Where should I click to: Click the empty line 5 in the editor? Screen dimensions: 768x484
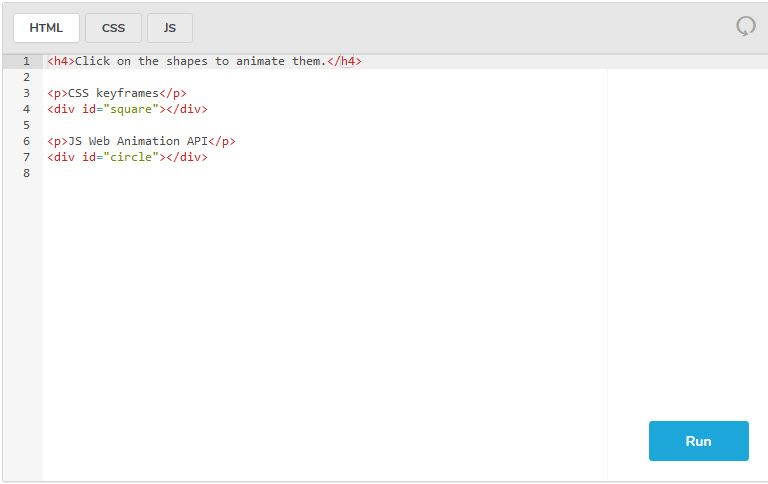coord(300,125)
